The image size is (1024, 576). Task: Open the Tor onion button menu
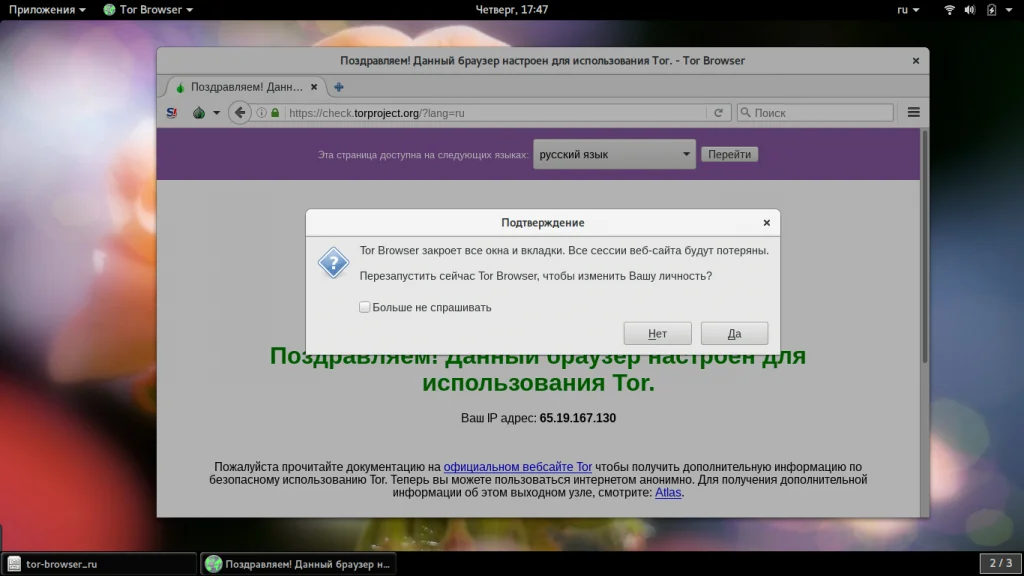(x=199, y=113)
